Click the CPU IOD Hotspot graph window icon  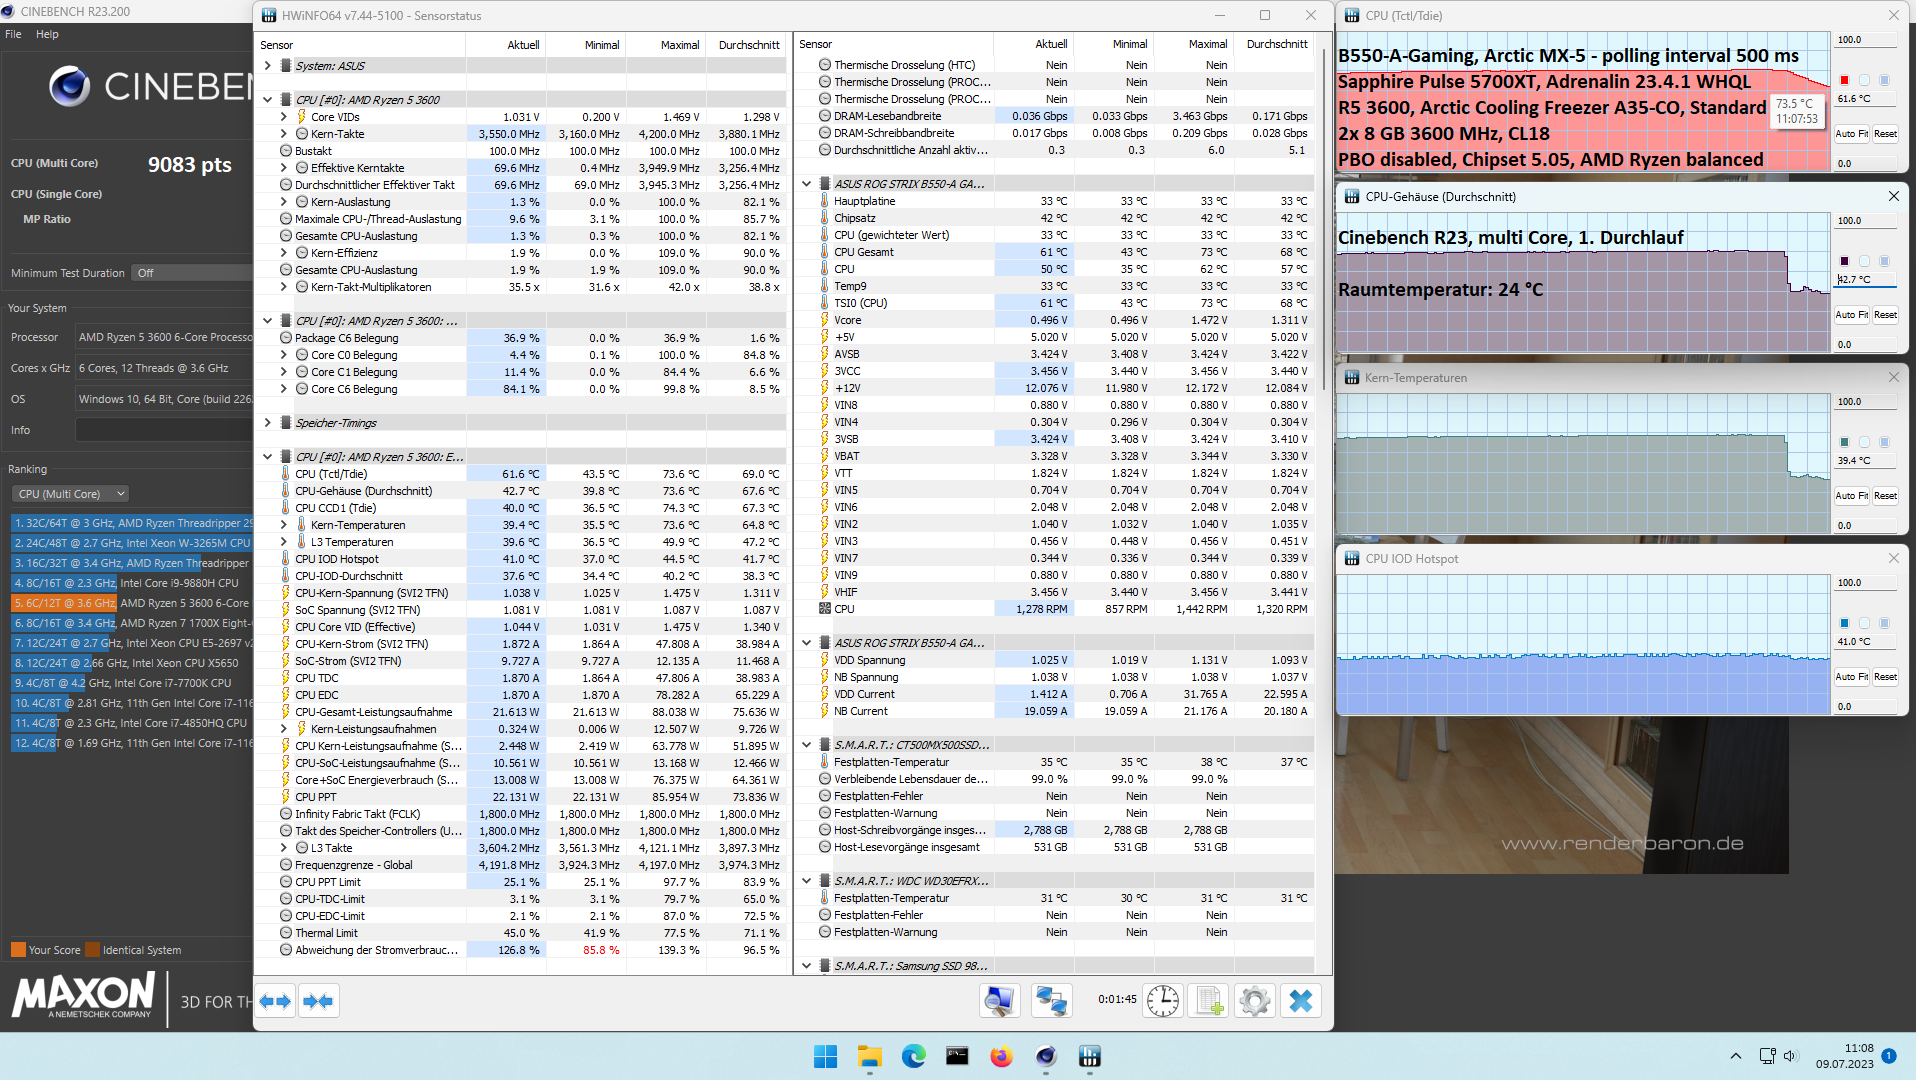coord(1352,559)
